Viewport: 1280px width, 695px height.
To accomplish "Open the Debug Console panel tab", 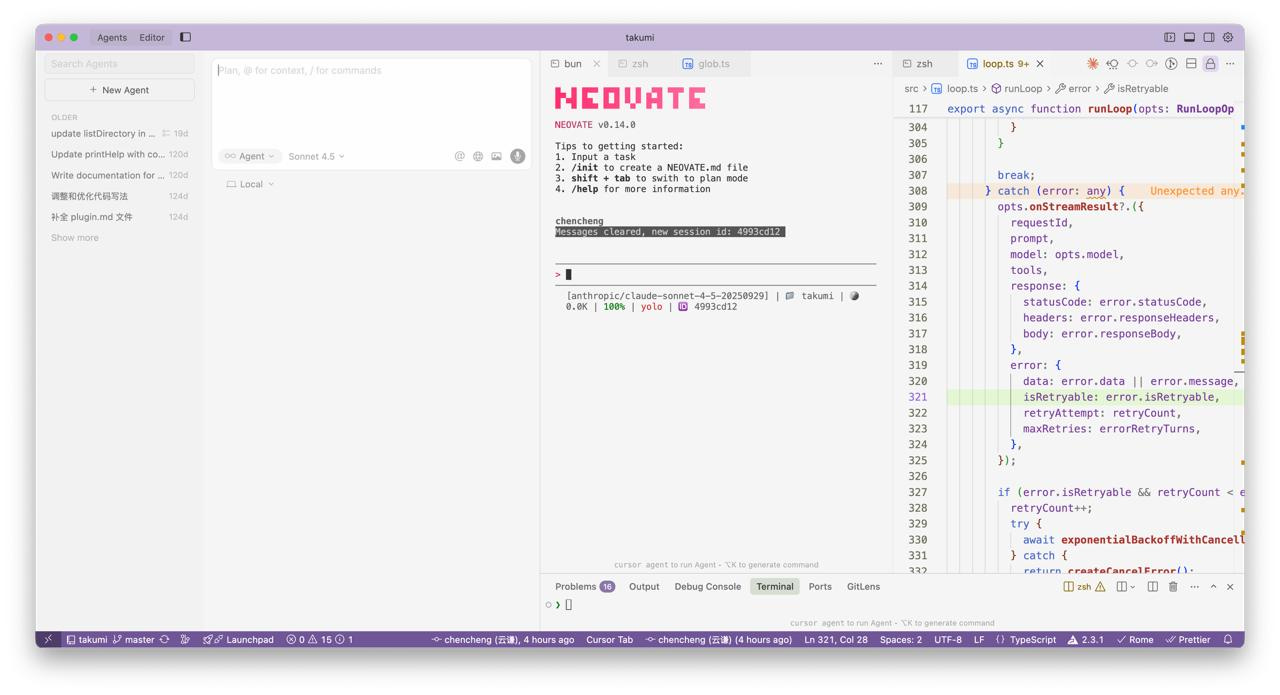I will (x=707, y=587).
